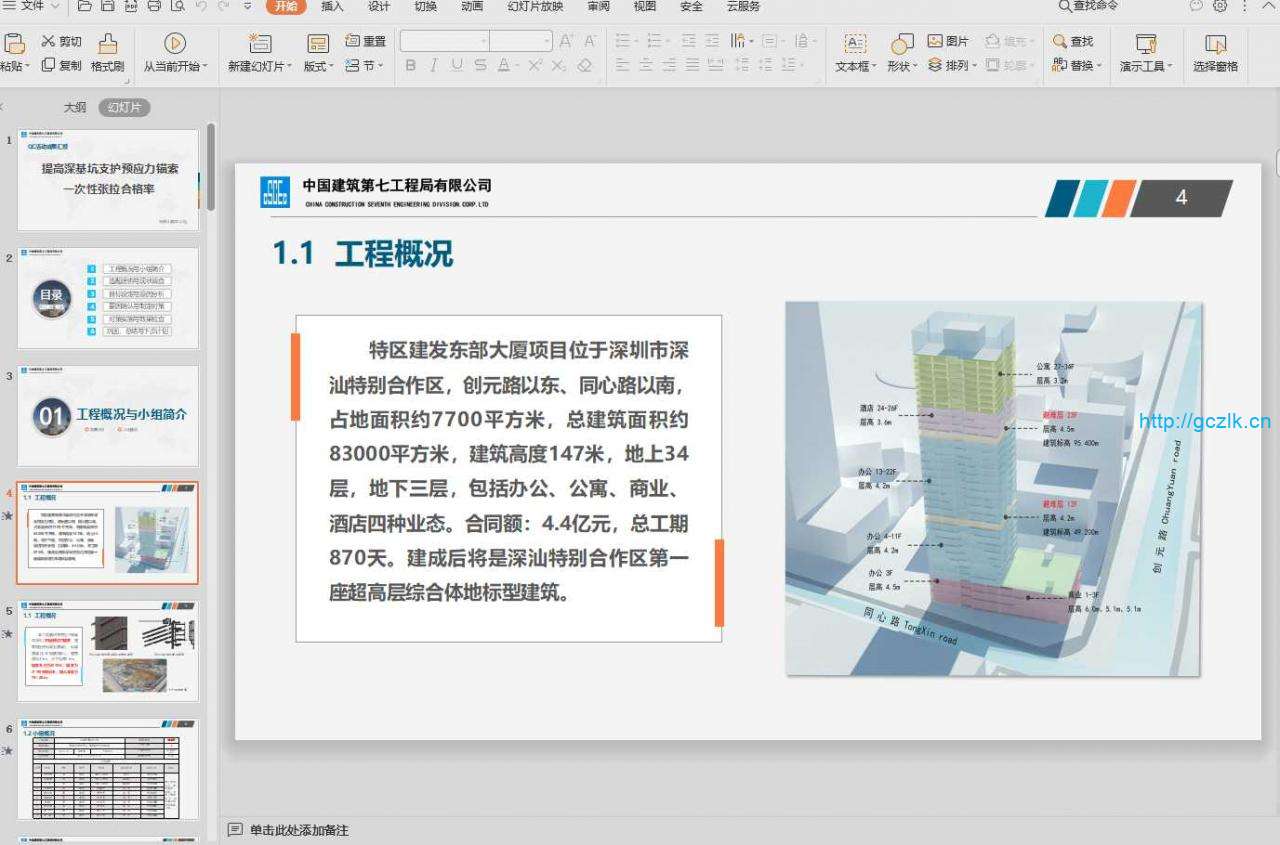This screenshot has height=845, width=1280.
Task: Click the New Slide (新建幻灯片) icon
Action: pos(260,43)
